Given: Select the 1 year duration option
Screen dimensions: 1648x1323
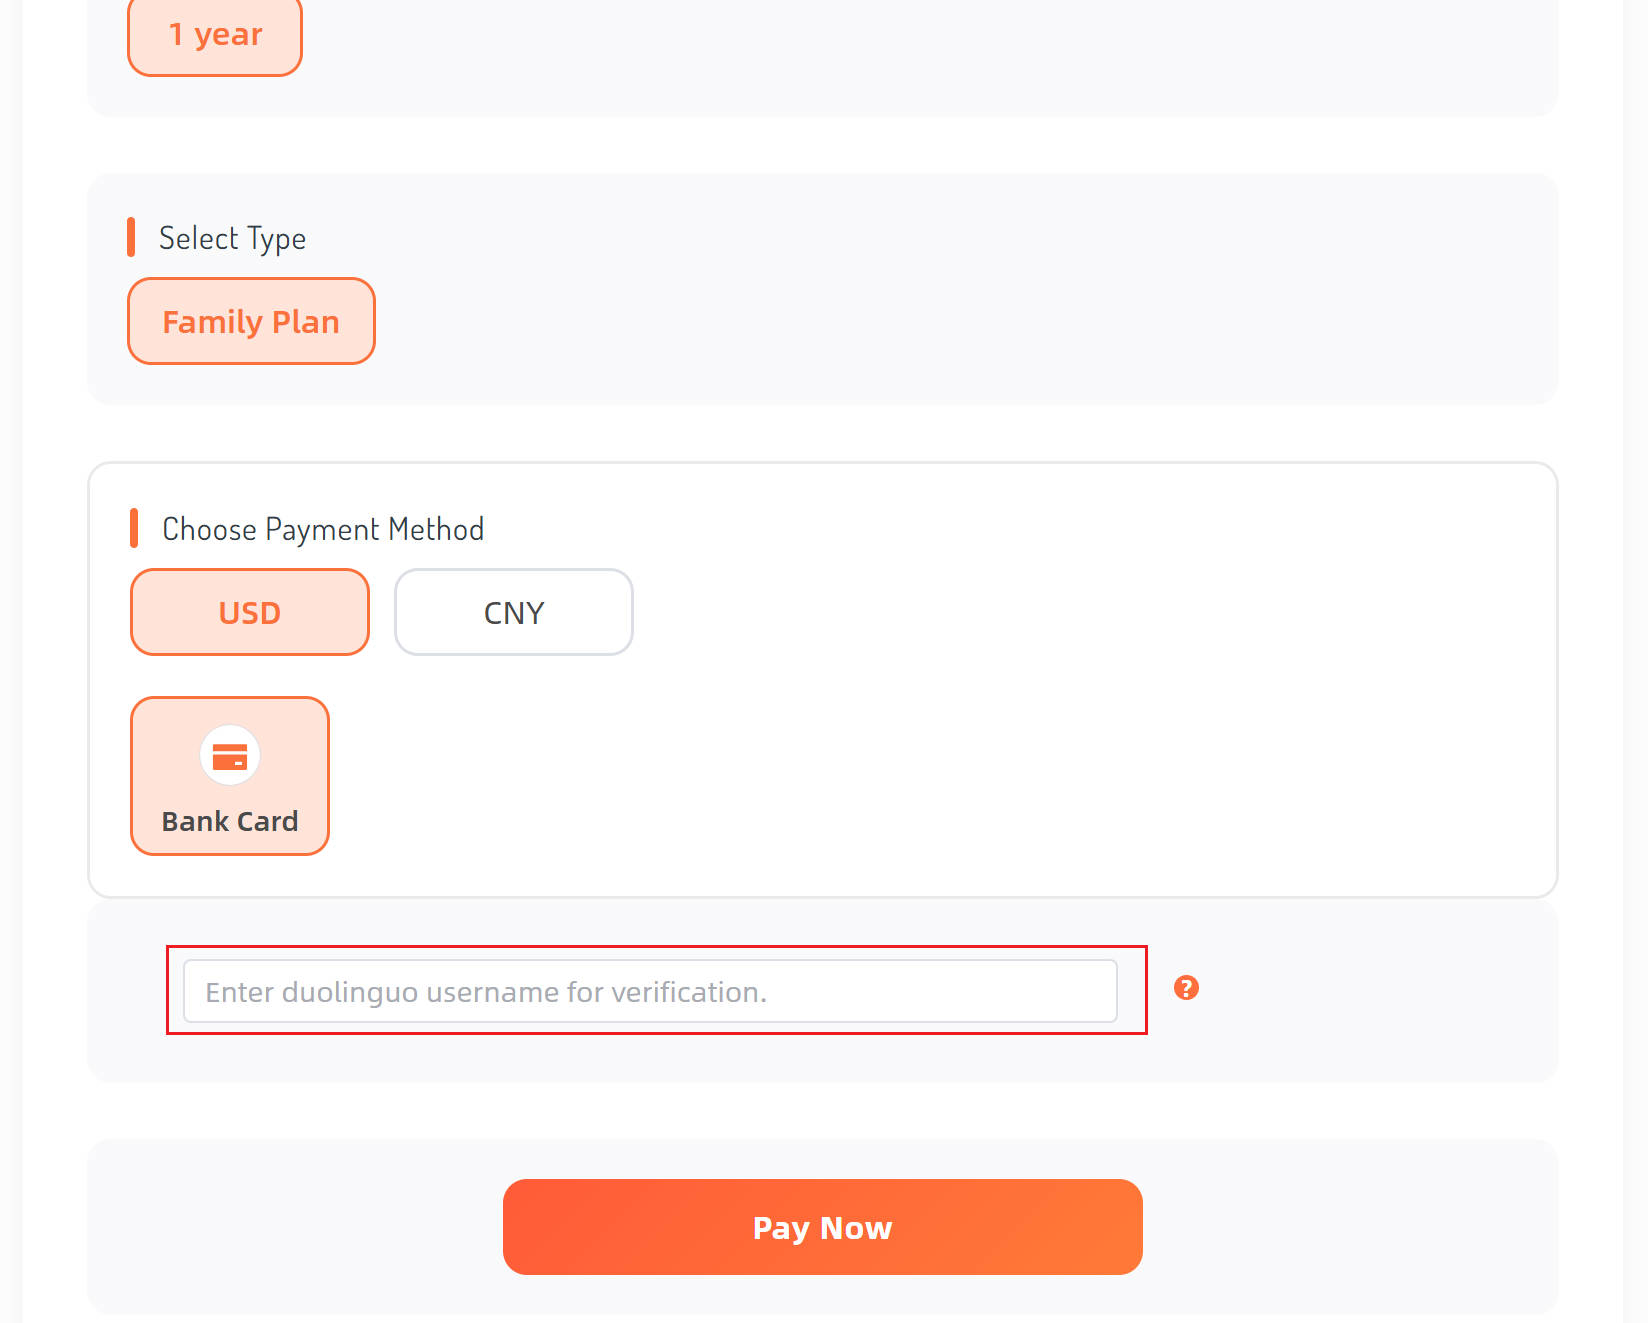Looking at the screenshot, I should (215, 35).
